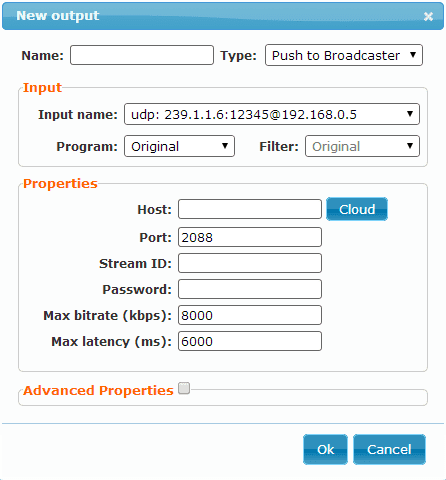This screenshot has width=446, height=480.
Task: Focus the Password field
Action: pos(250,289)
